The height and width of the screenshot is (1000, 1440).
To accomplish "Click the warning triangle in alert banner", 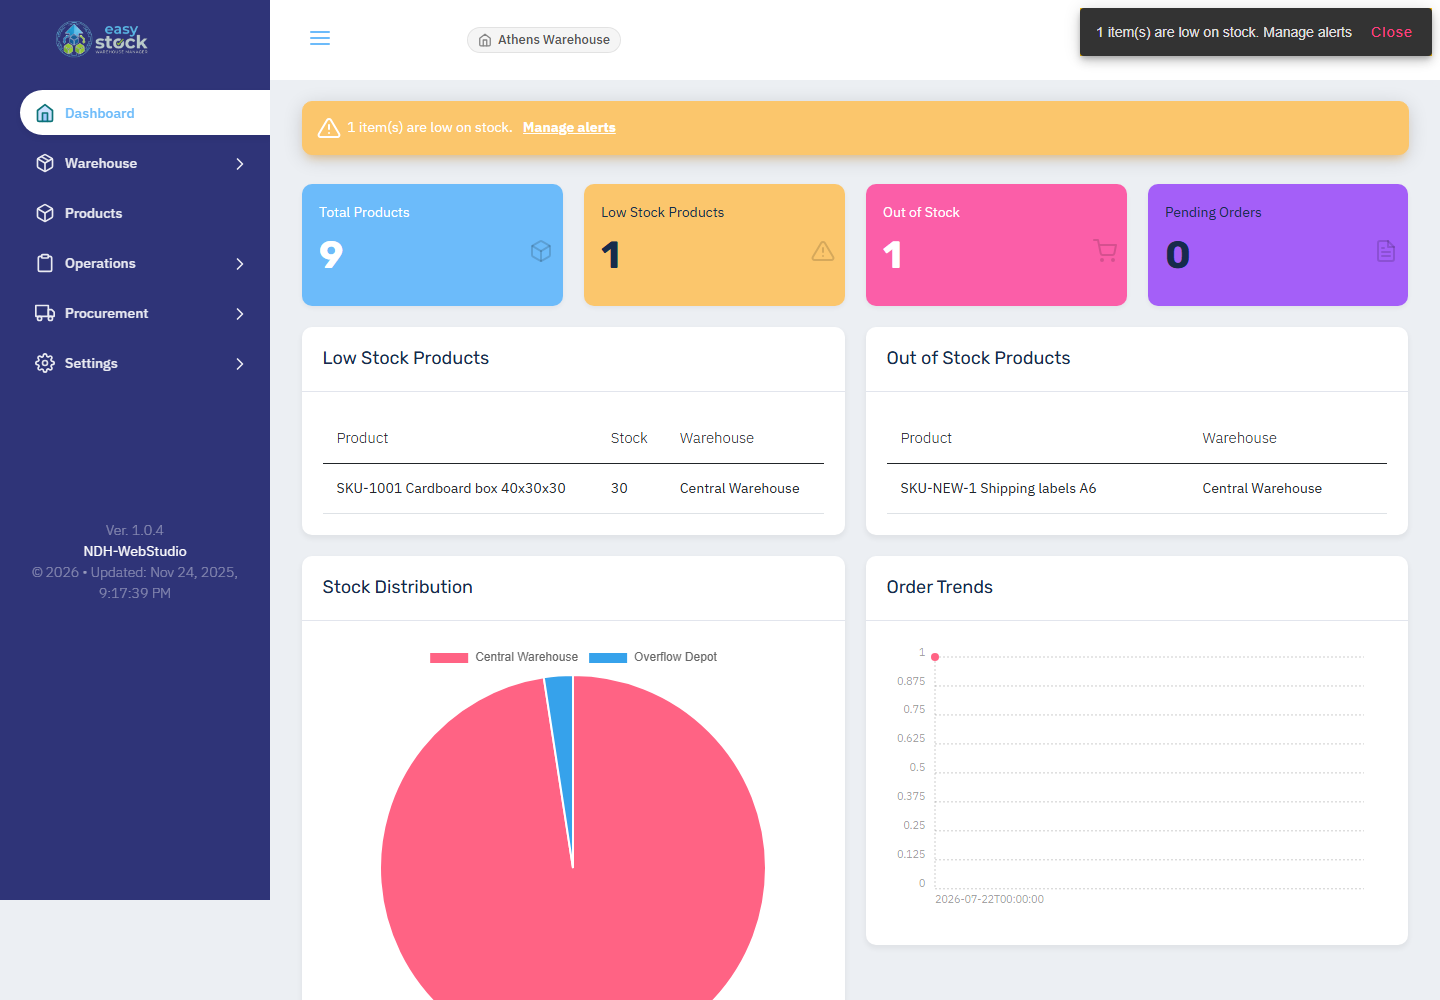I will pyautogui.click(x=329, y=128).
